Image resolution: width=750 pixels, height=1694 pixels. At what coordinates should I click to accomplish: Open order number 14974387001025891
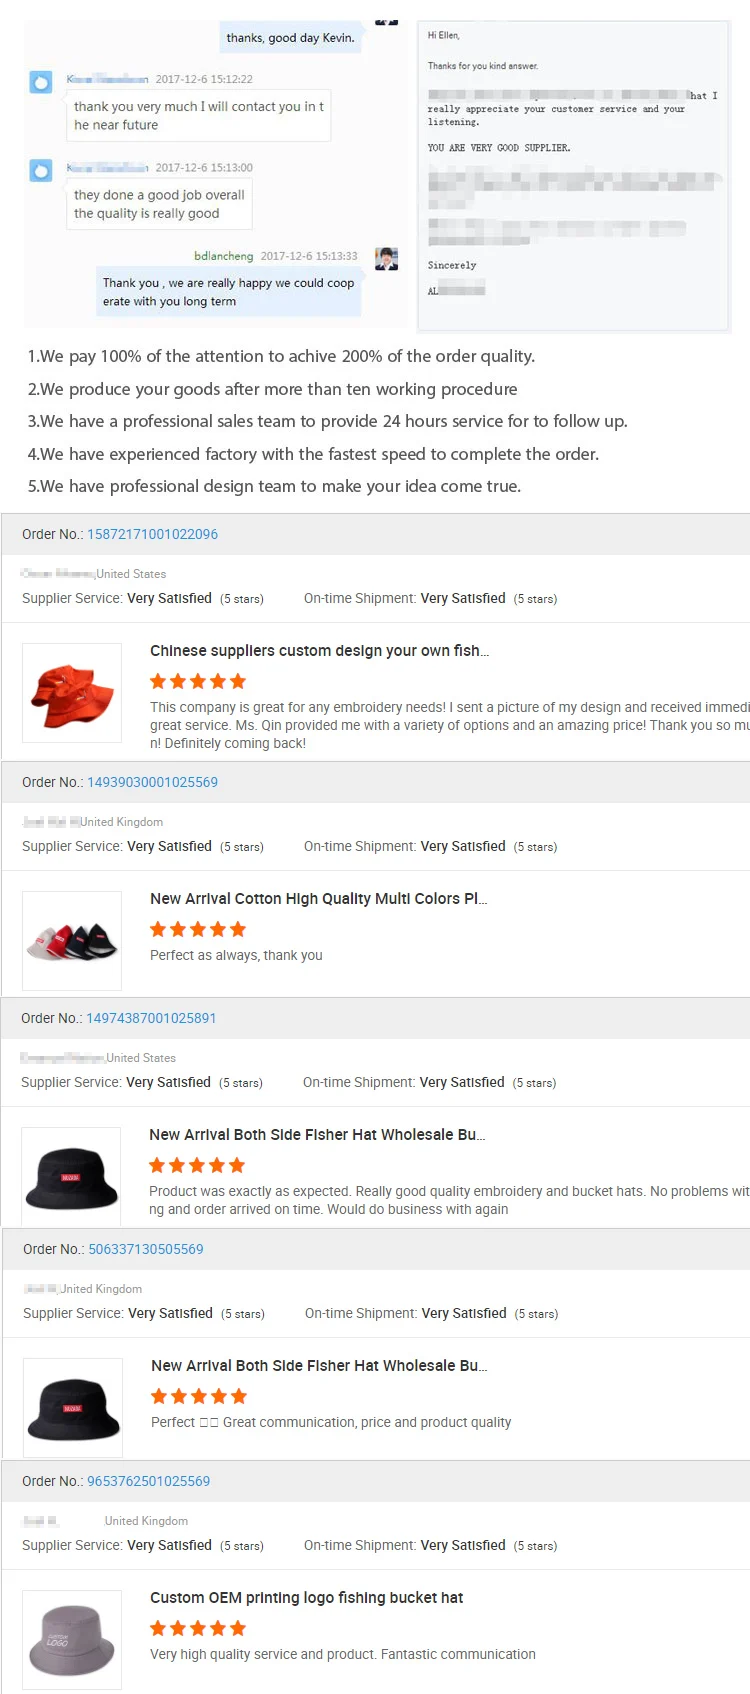(x=151, y=1018)
